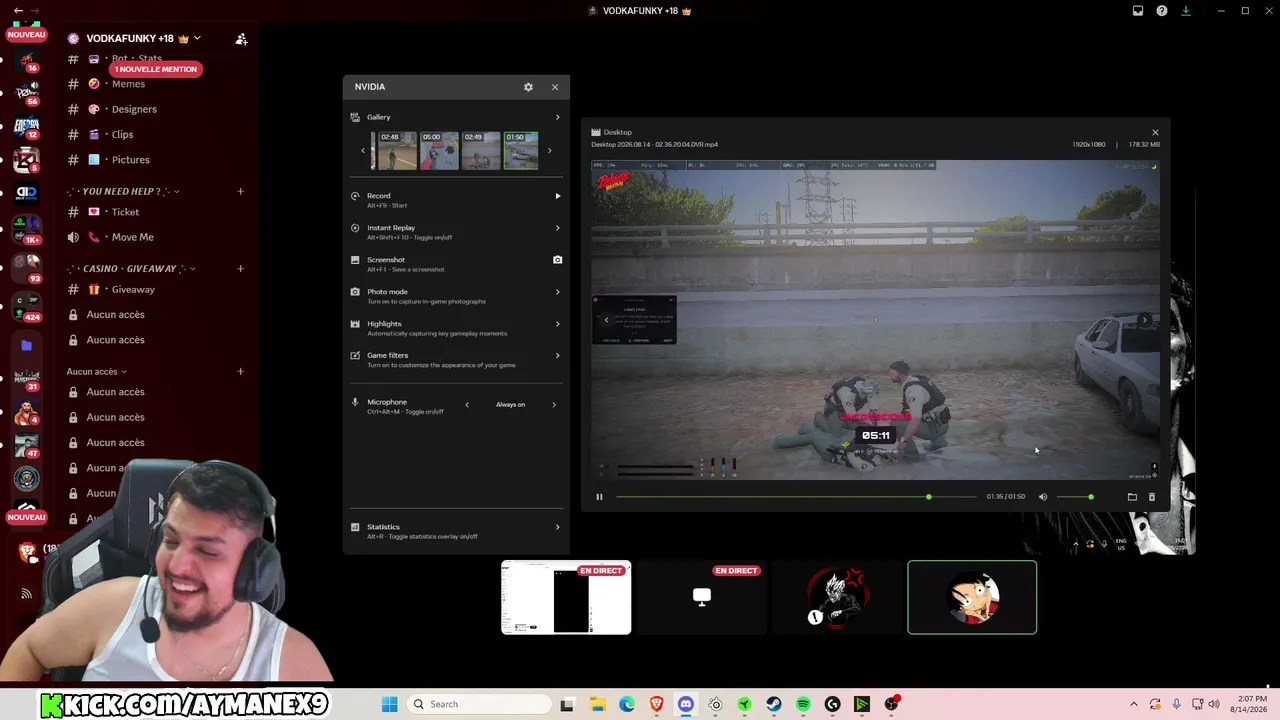This screenshot has height=720, width=1280.
Task: Open NVIDIA overlay settings gear
Action: [528, 87]
